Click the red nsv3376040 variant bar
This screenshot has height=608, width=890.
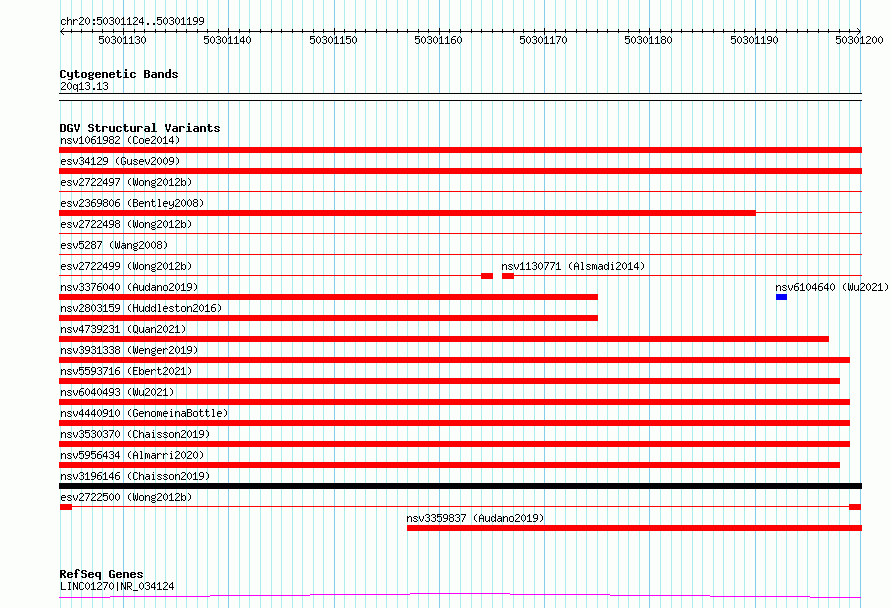(x=329, y=297)
